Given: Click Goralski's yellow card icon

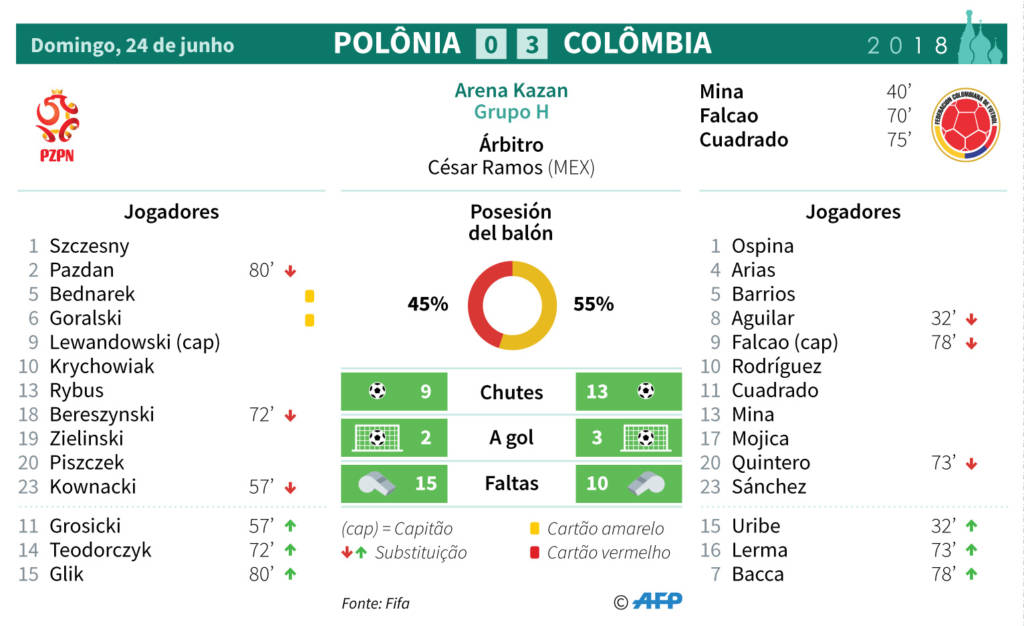Looking at the screenshot, I should (x=310, y=320).
